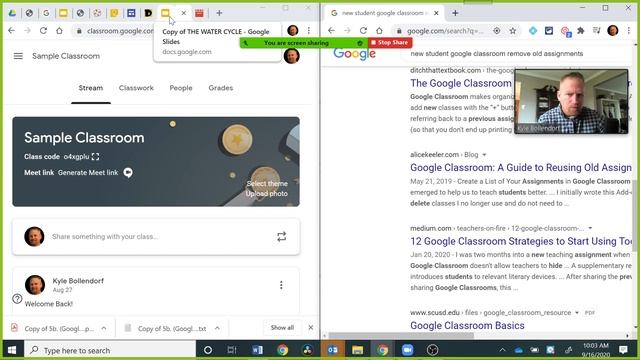Open Word from the taskbar
The image size is (640, 360).
click(257, 350)
